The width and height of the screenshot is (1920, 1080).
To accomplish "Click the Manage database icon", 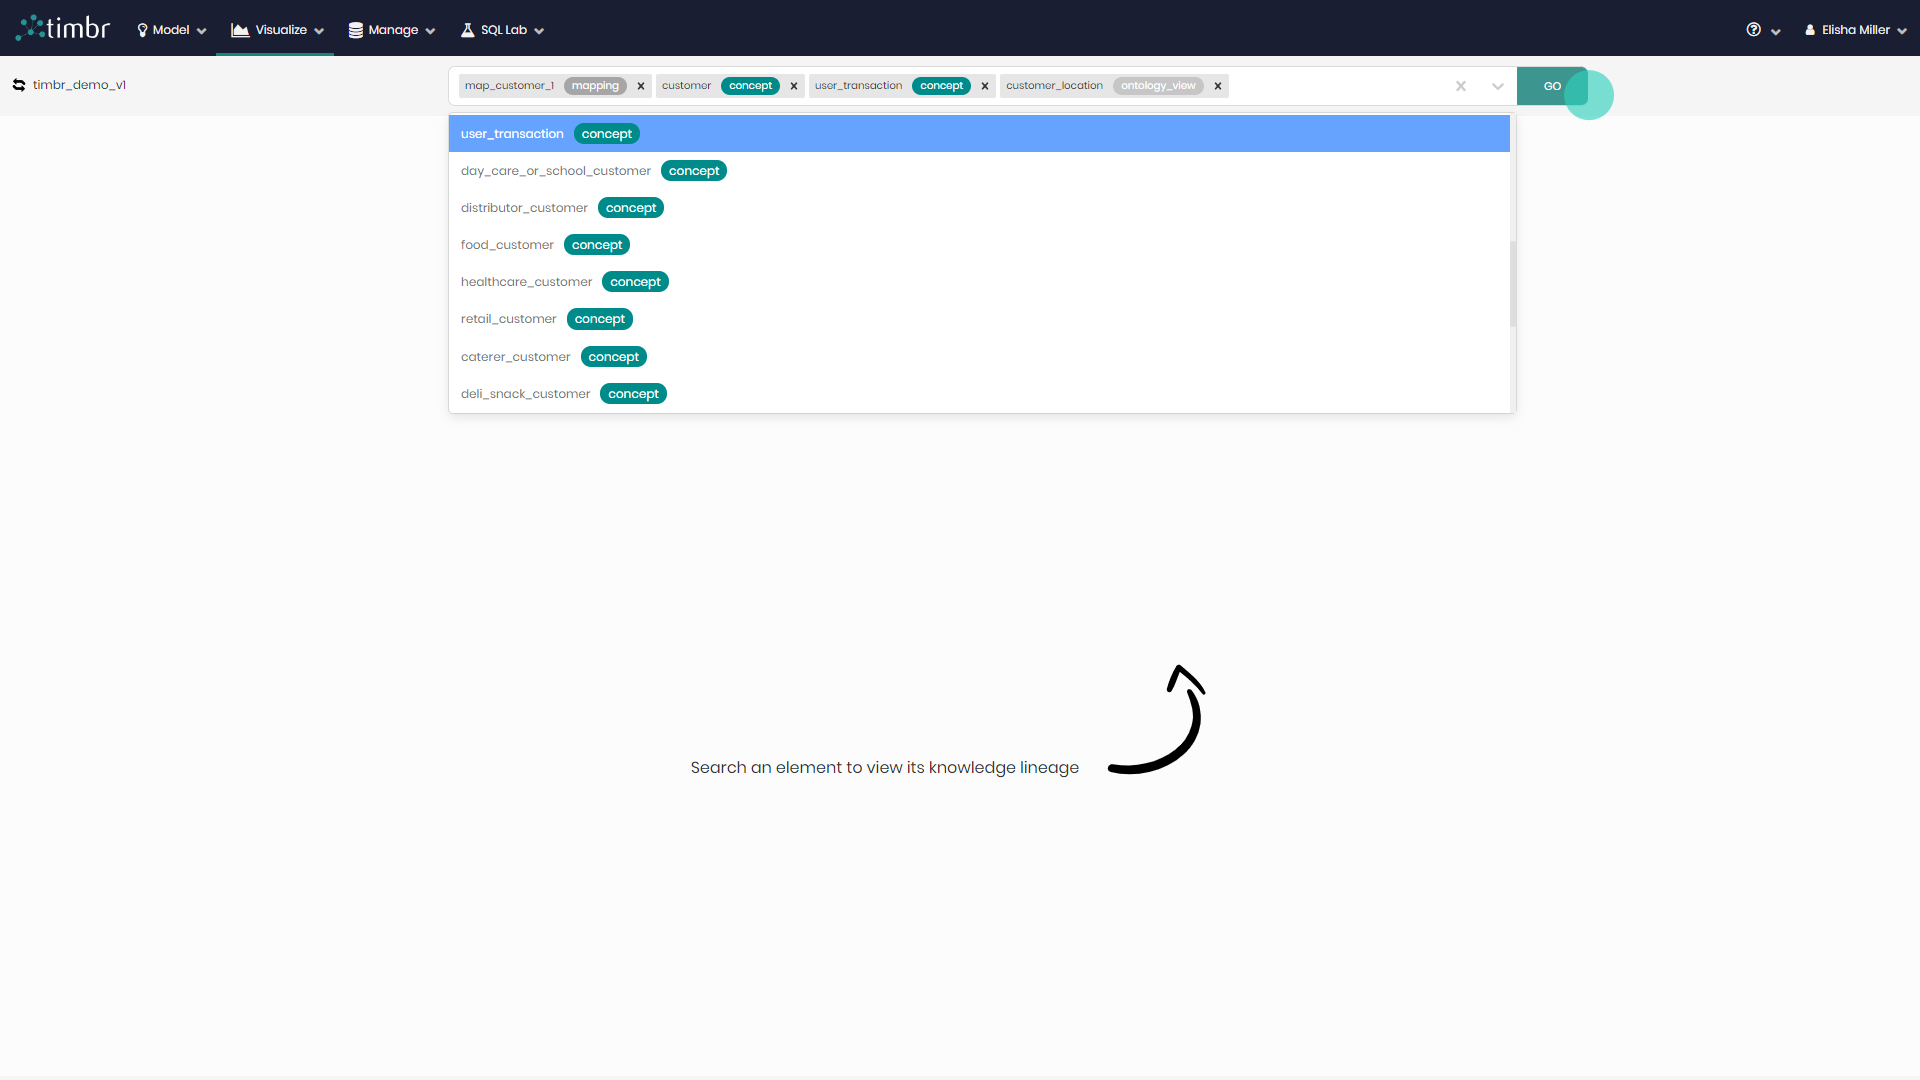I will click(356, 30).
